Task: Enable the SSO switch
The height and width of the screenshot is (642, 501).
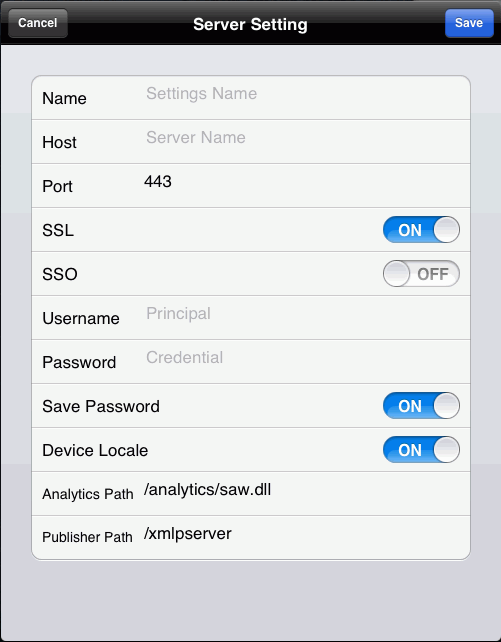Action: tap(421, 274)
